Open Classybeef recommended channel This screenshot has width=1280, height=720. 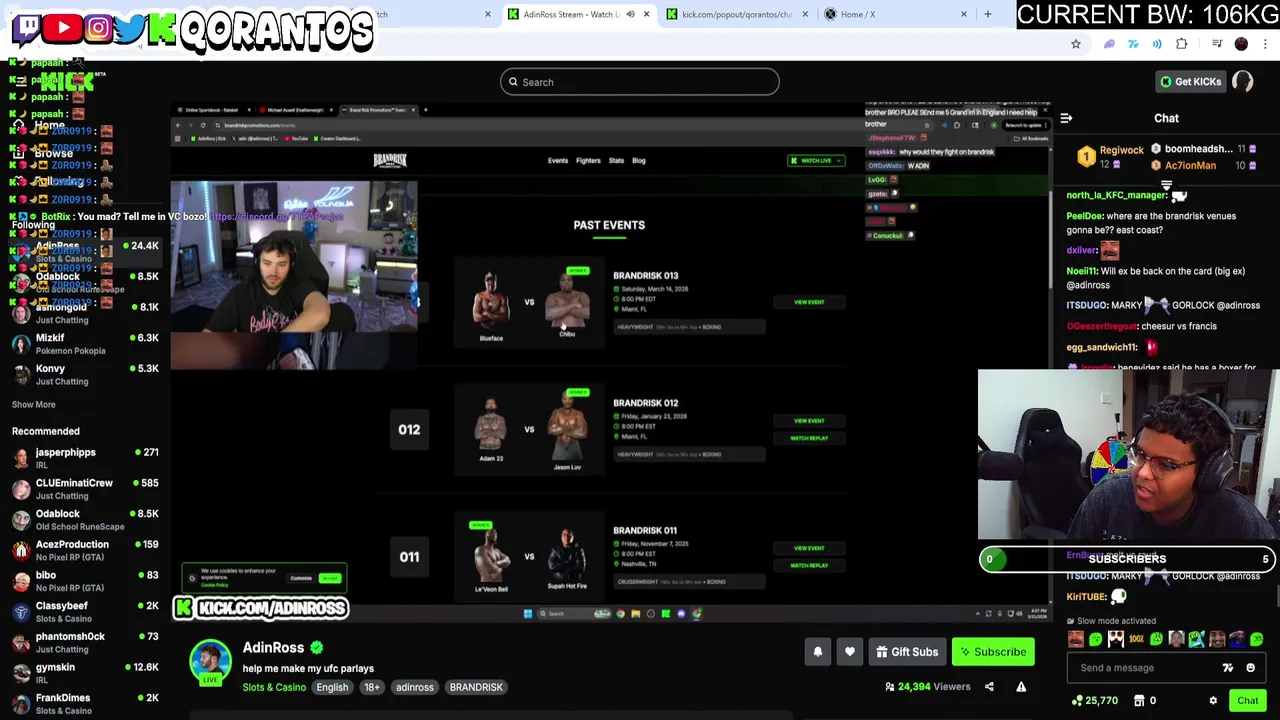[85, 612]
